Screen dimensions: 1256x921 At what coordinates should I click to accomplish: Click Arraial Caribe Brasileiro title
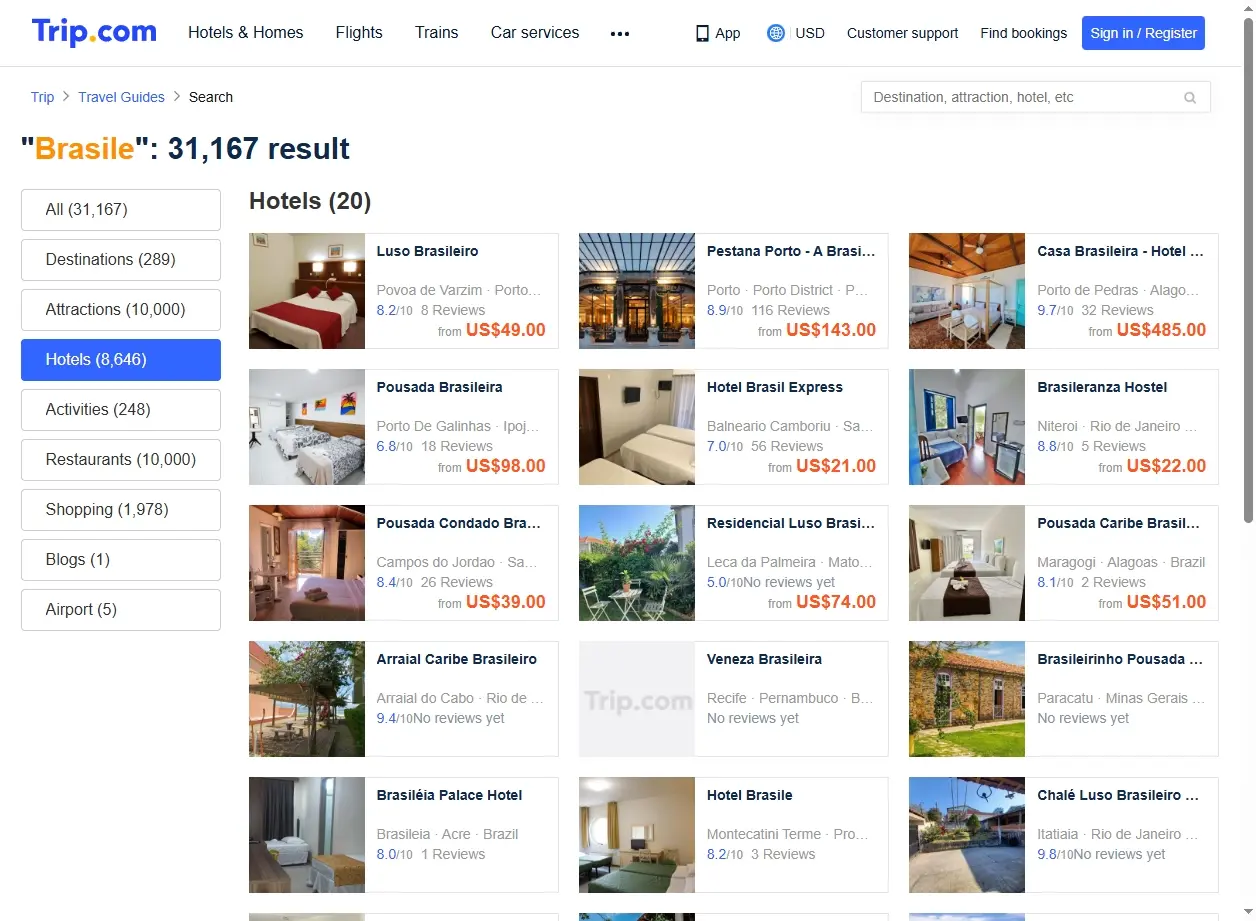click(x=456, y=659)
